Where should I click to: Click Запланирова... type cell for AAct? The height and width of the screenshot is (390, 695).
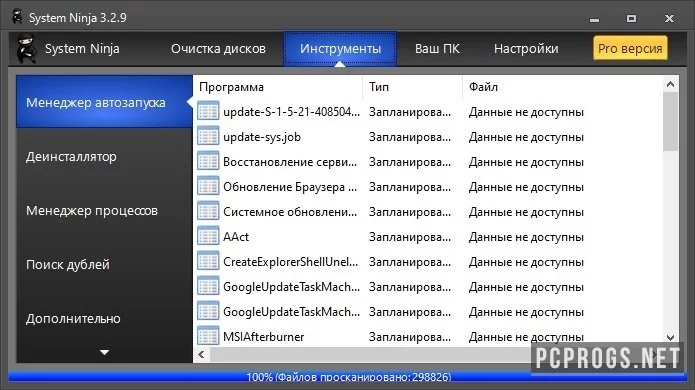(410, 237)
